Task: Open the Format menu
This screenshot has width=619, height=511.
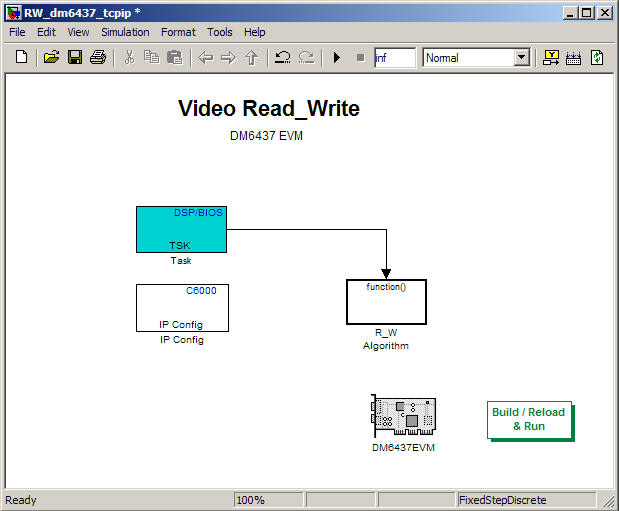Action: pyautogui.click(x=178, y=32)
